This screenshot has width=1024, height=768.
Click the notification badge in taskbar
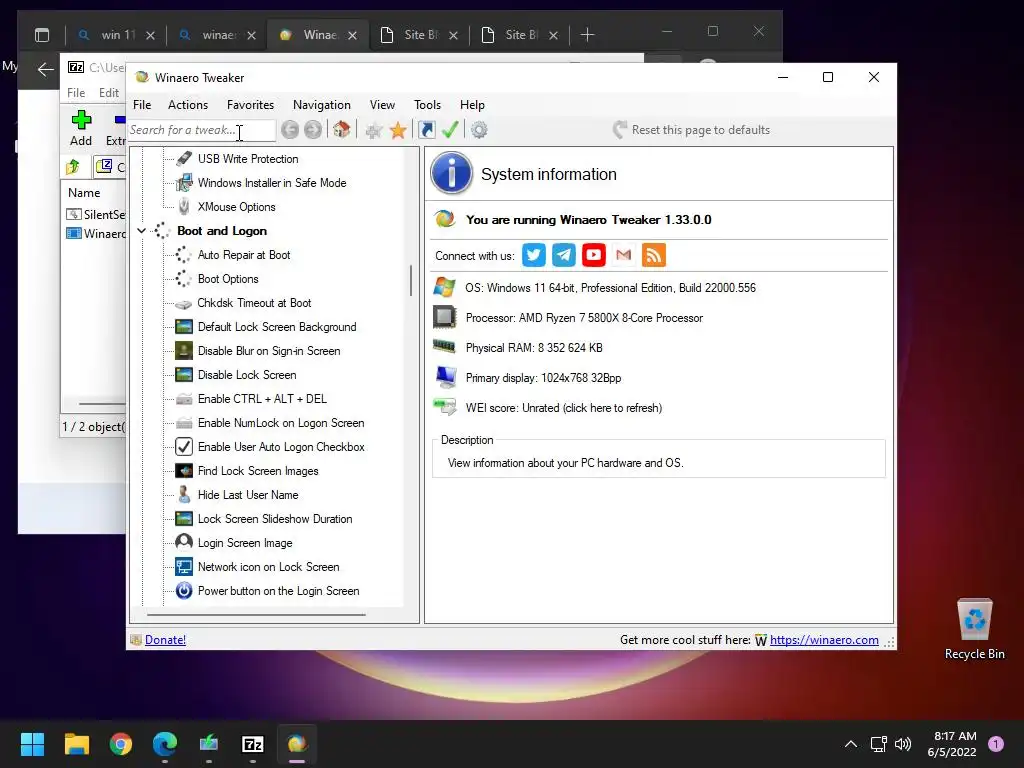tap(996, 744)
